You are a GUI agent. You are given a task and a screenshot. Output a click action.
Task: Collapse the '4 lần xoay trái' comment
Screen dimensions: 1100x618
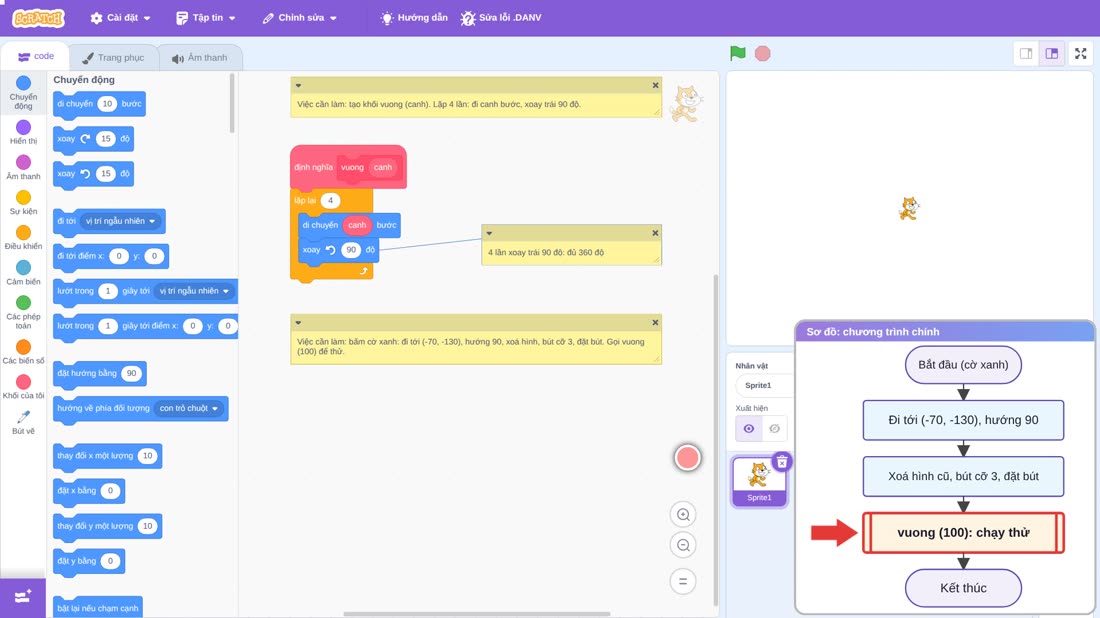489,233
